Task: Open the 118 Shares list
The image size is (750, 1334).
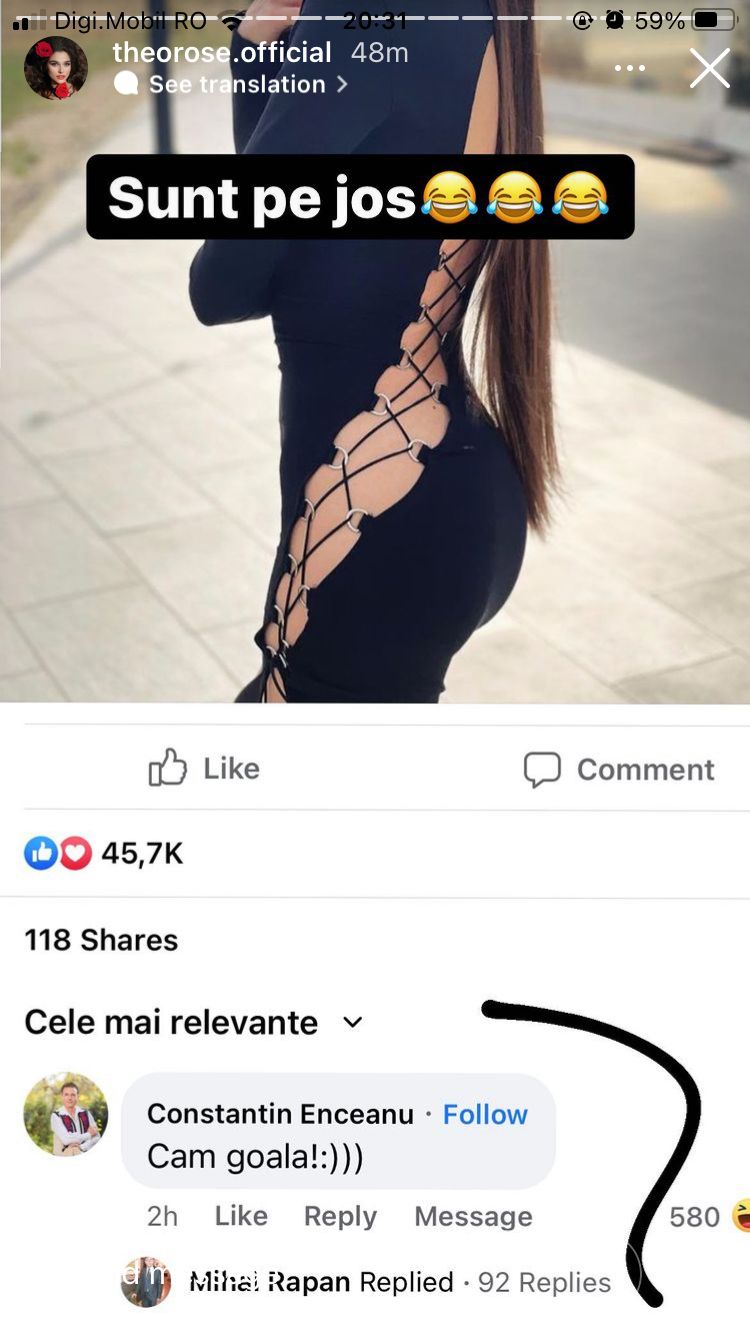Action: (101, 940)
